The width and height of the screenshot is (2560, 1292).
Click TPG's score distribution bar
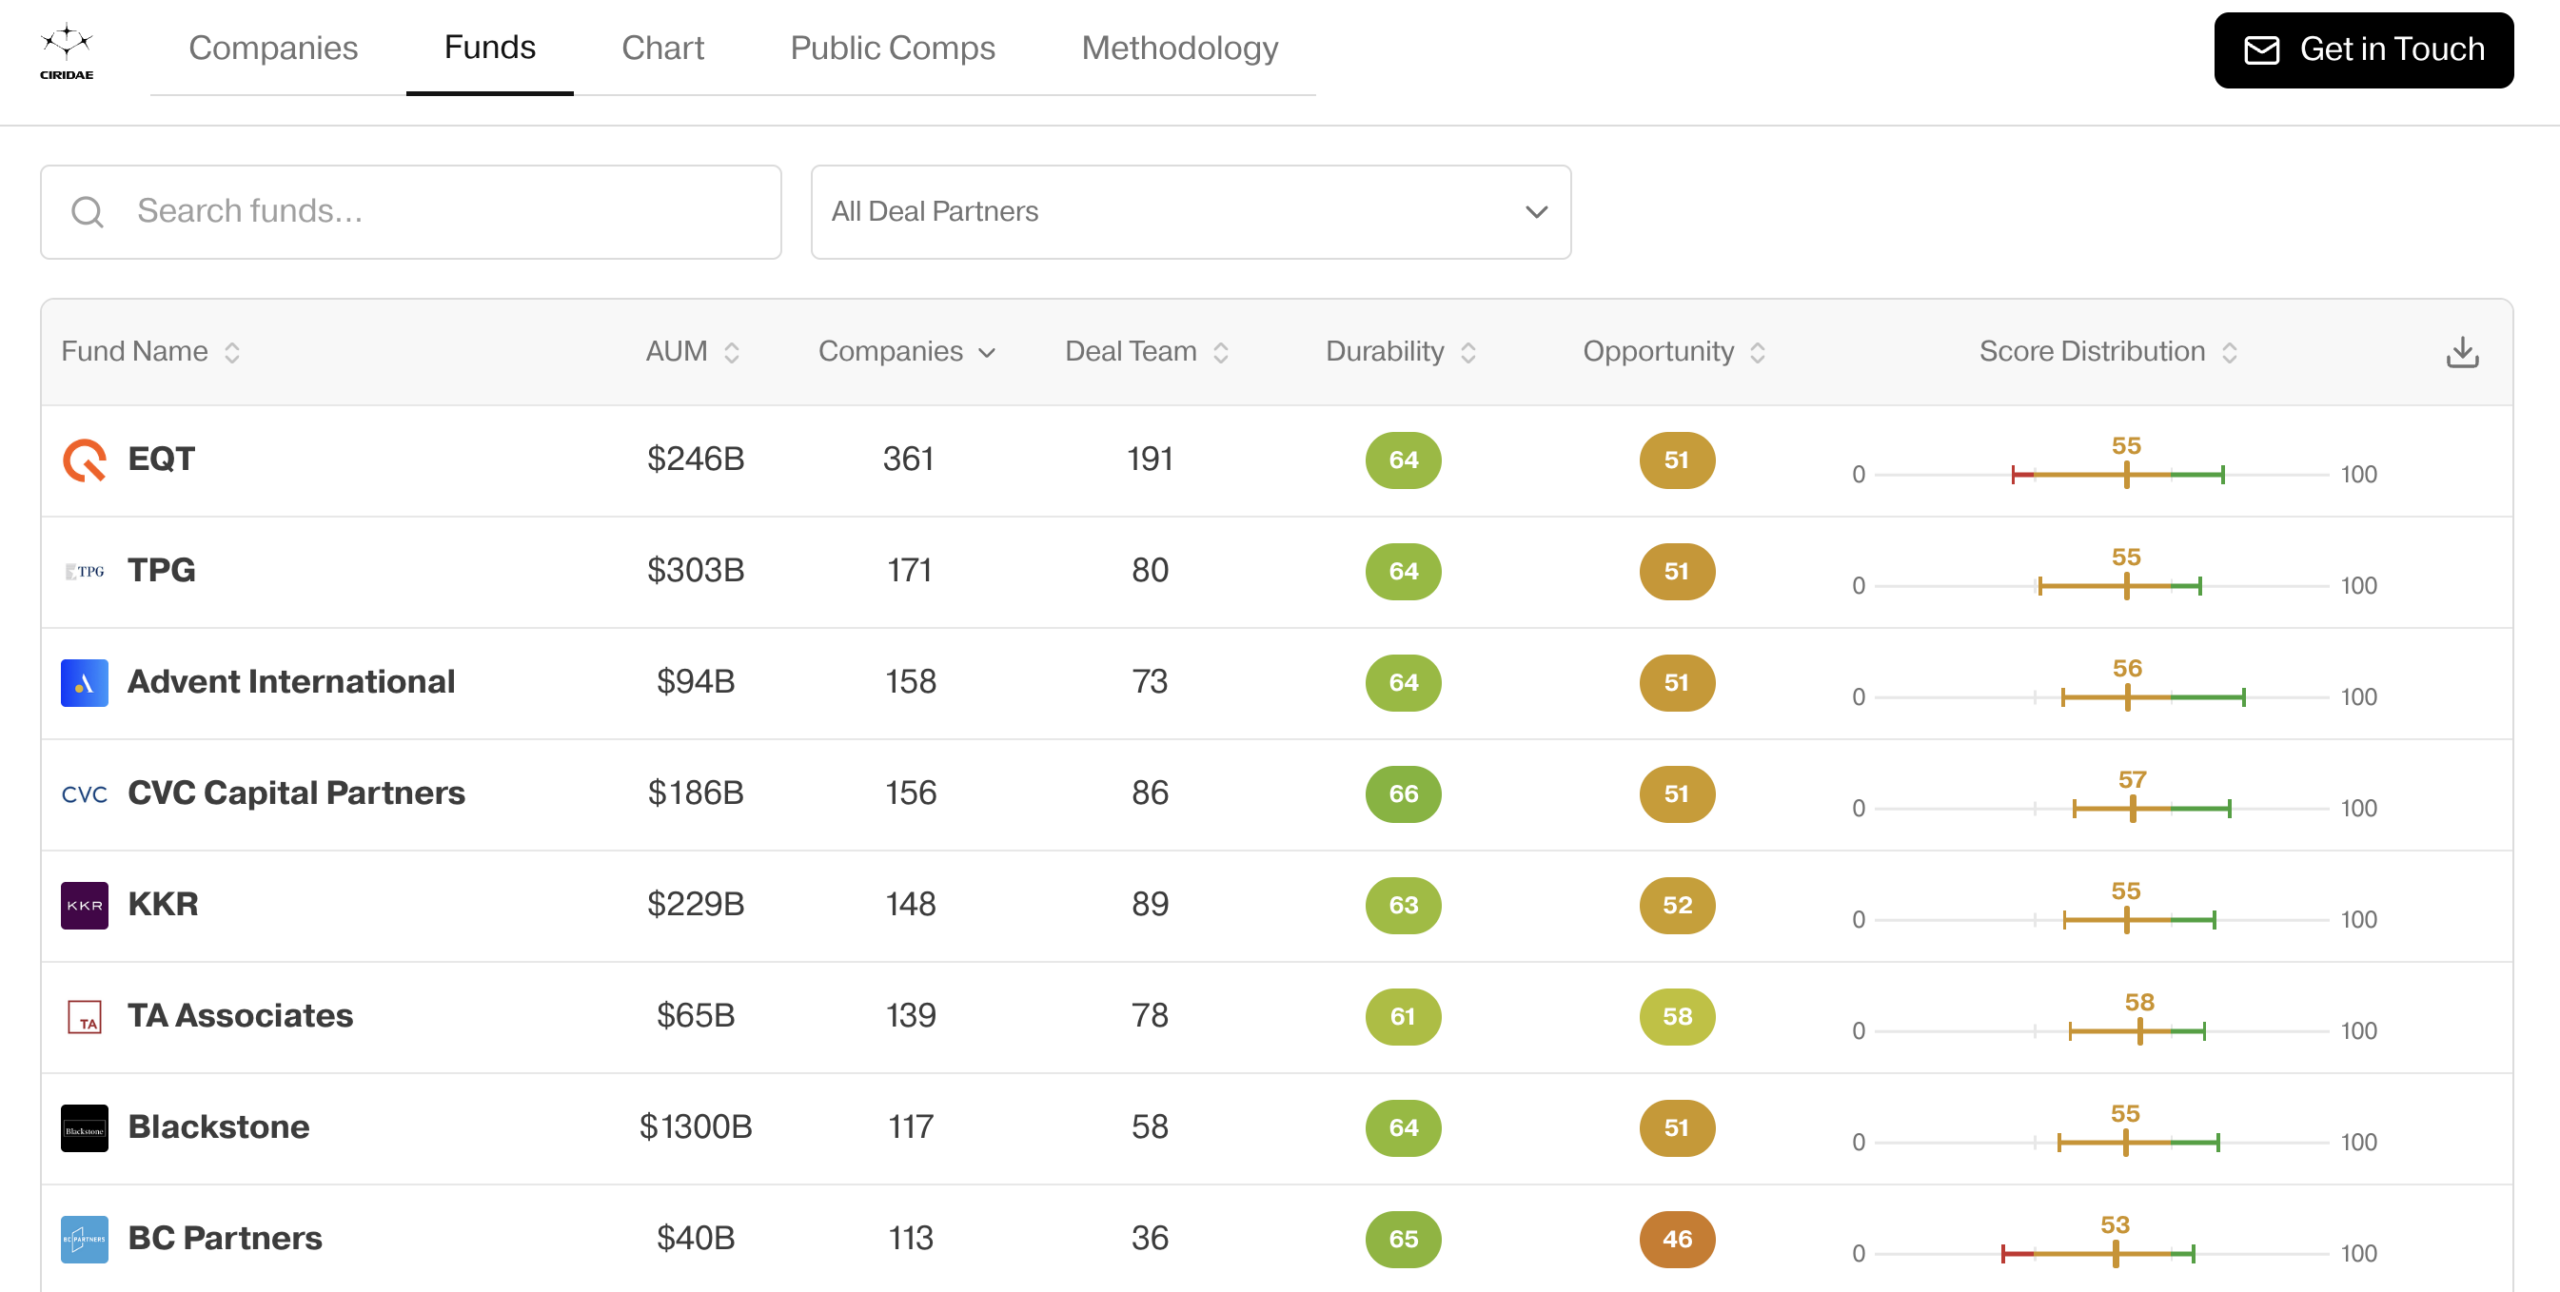point(2119,586)
